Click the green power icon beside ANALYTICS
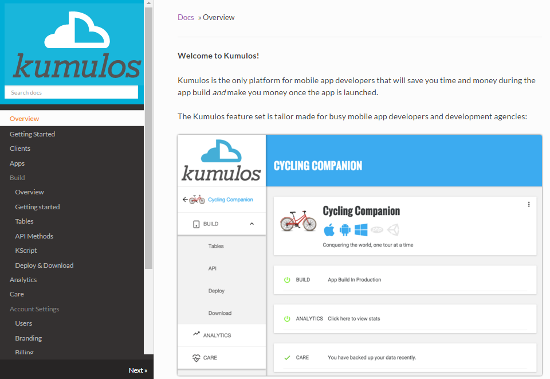Image resolution: width=550 pixels, height=379 pixels. tap(287, 319)
